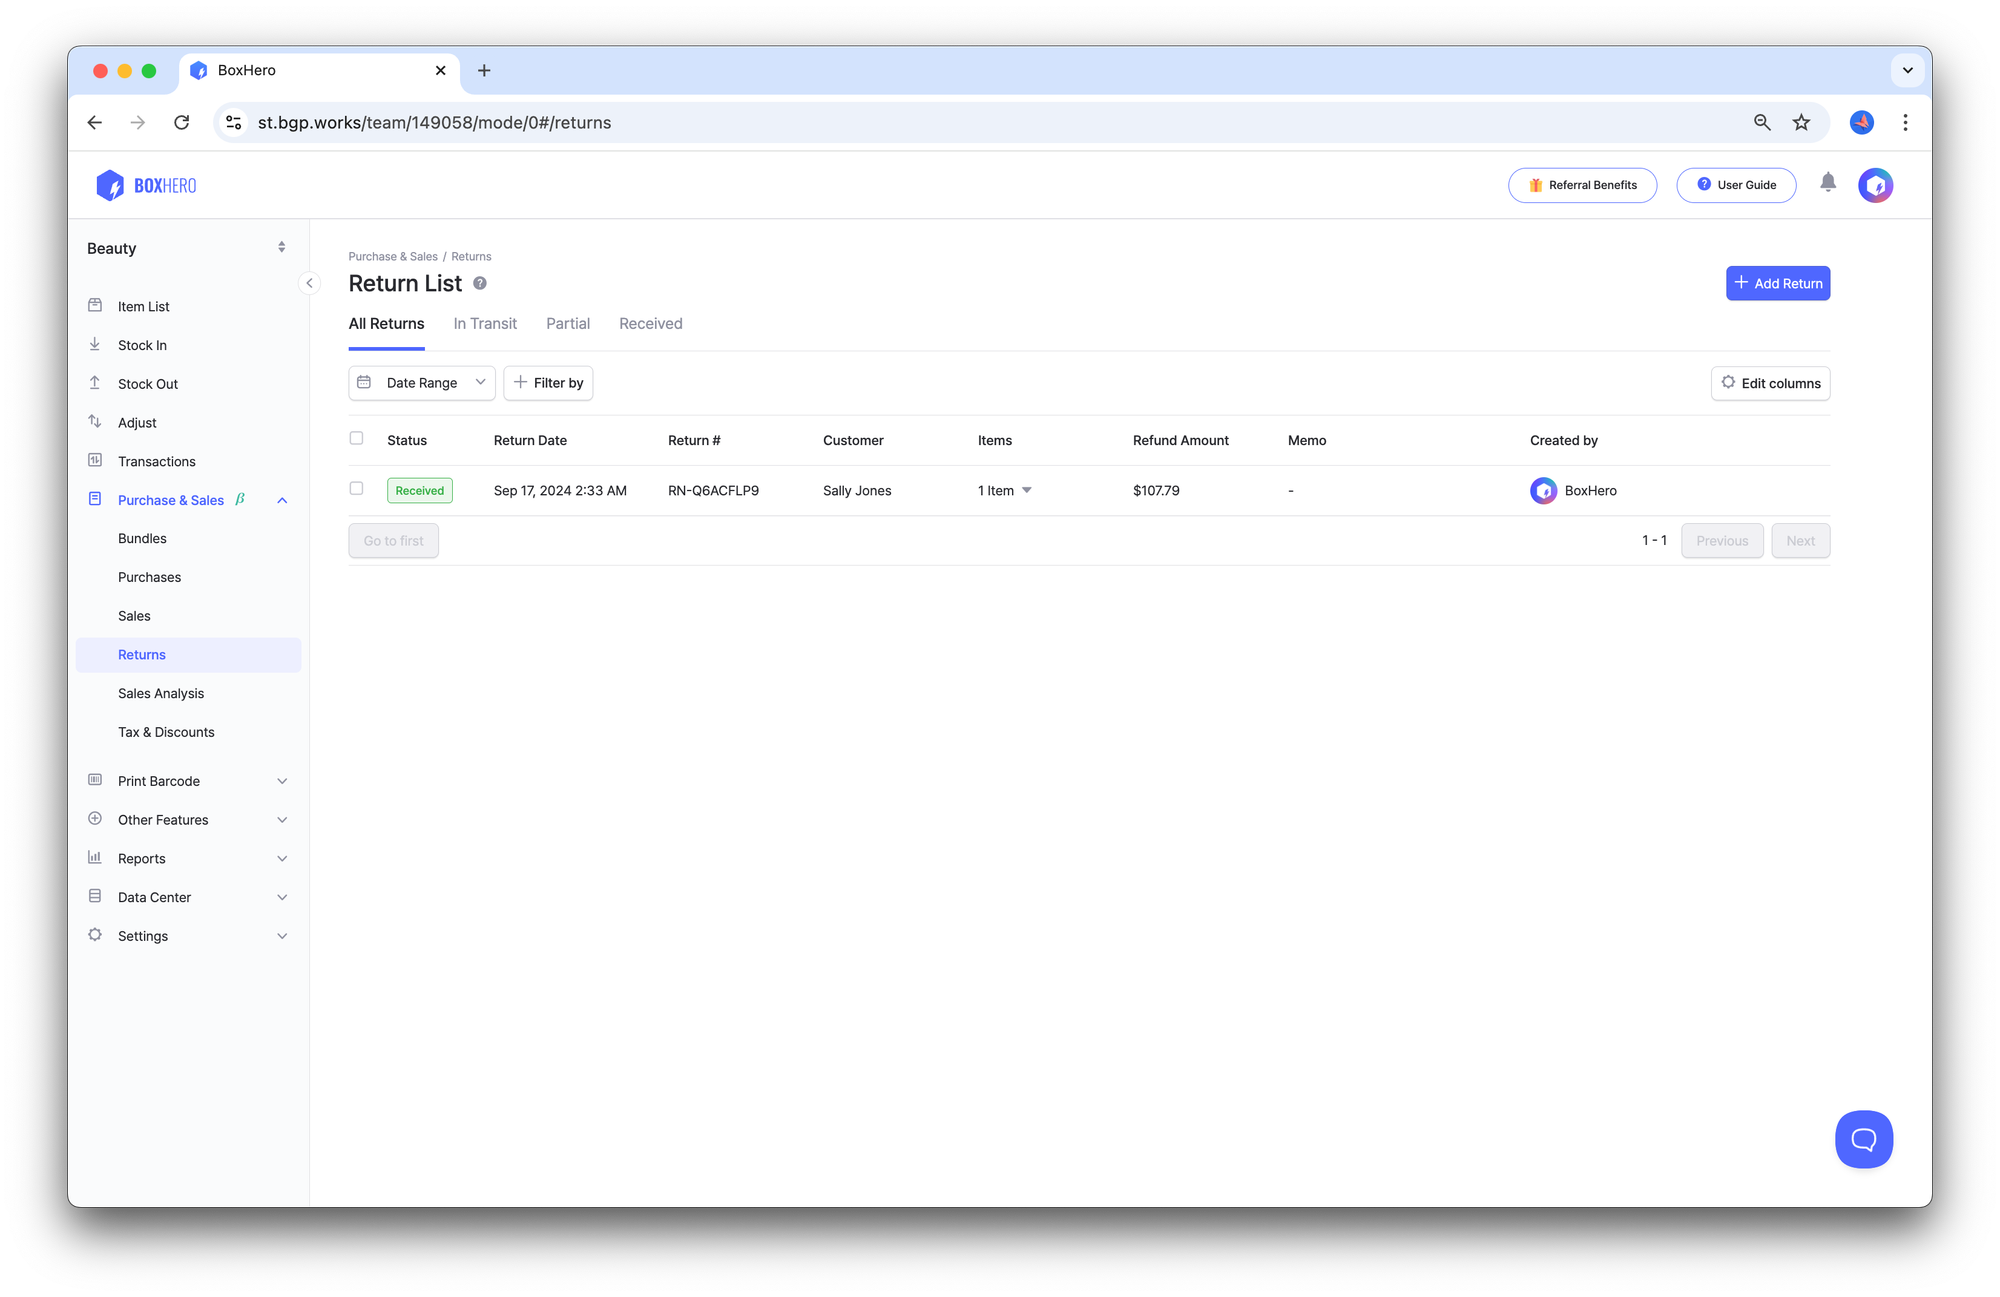Click the Stock Out icon in sidebar
The width and height of the screenshot is (2000, 1297).
pos(96,383)
